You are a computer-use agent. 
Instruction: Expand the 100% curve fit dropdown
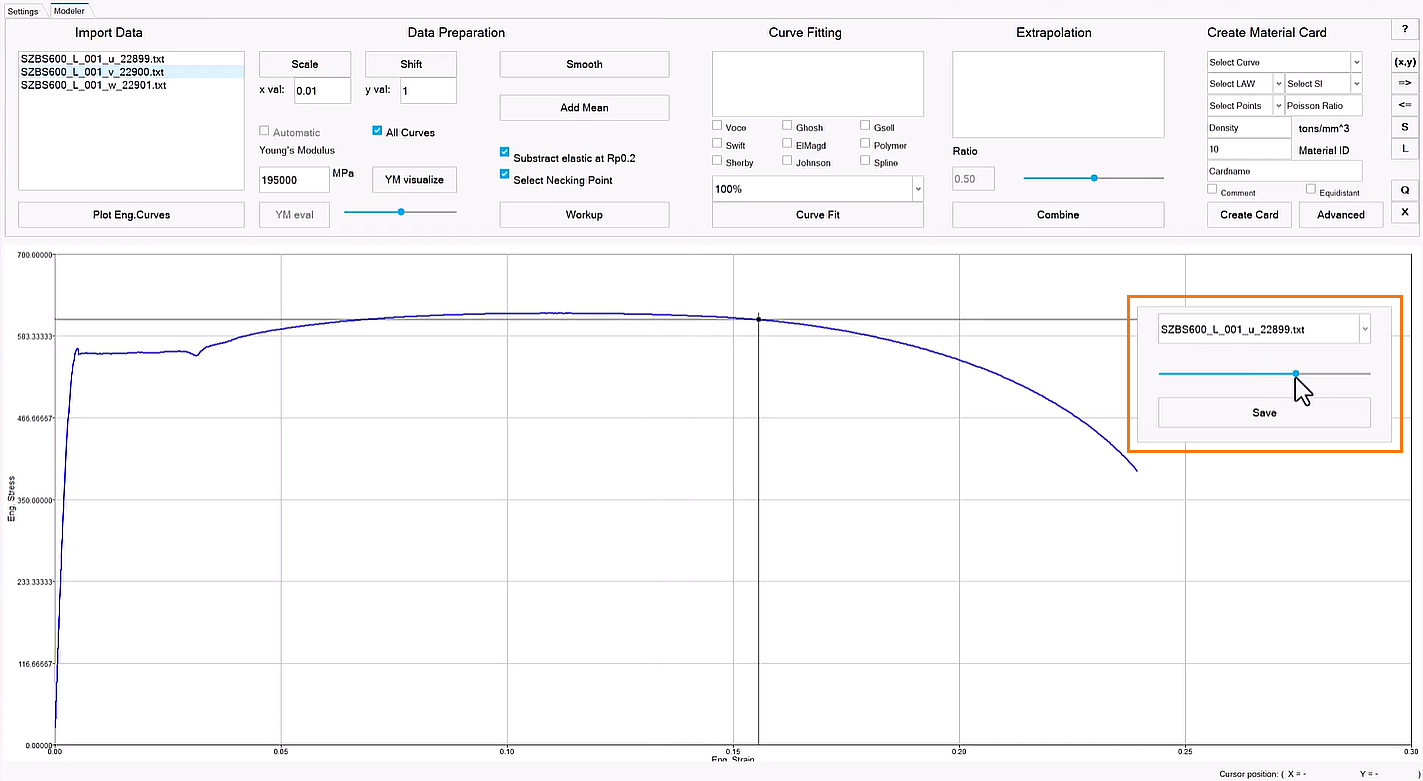tap(917, 188)
